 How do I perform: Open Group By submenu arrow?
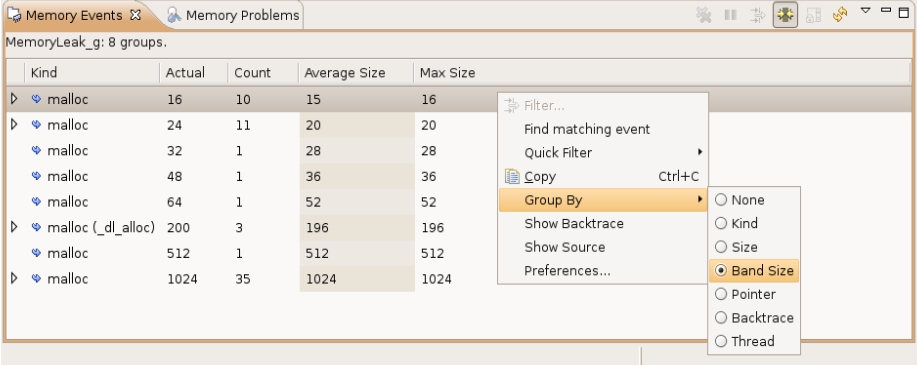(x=700, y=200)
